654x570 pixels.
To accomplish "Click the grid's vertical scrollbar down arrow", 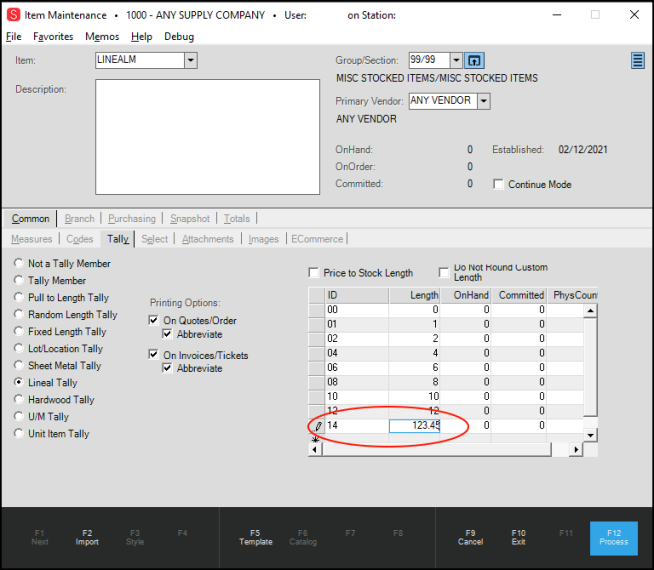I will click(590, 435).
